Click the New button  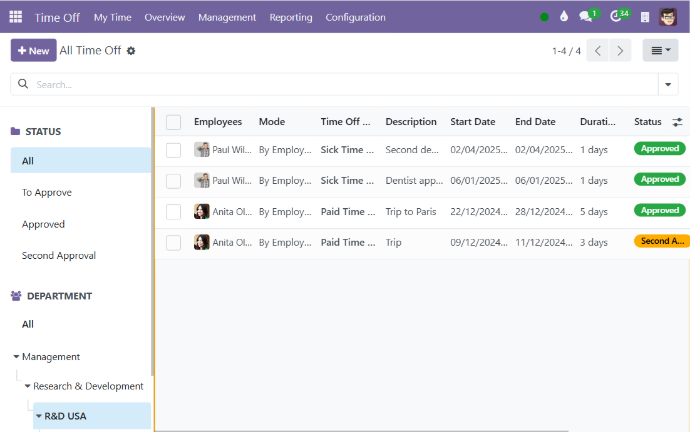(33, 51)
